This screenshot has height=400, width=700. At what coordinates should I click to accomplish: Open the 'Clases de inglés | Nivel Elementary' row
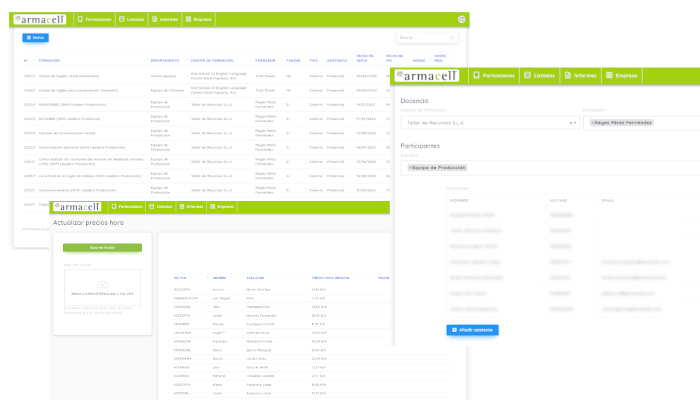point(206,76)
